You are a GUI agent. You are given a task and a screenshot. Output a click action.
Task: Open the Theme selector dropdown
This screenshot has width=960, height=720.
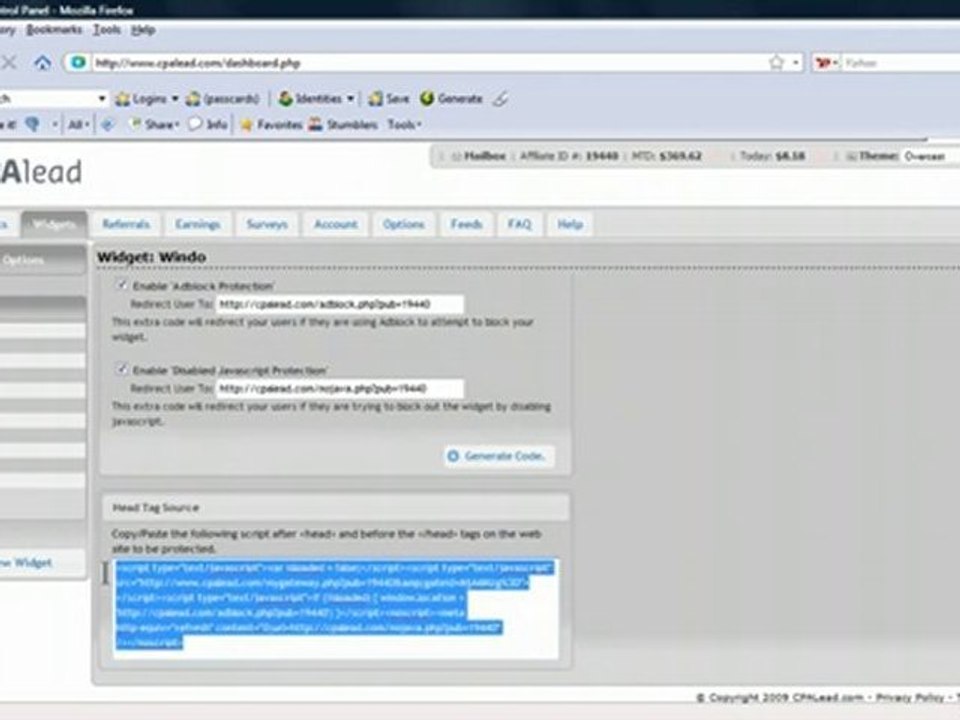(x=929, y=156)
